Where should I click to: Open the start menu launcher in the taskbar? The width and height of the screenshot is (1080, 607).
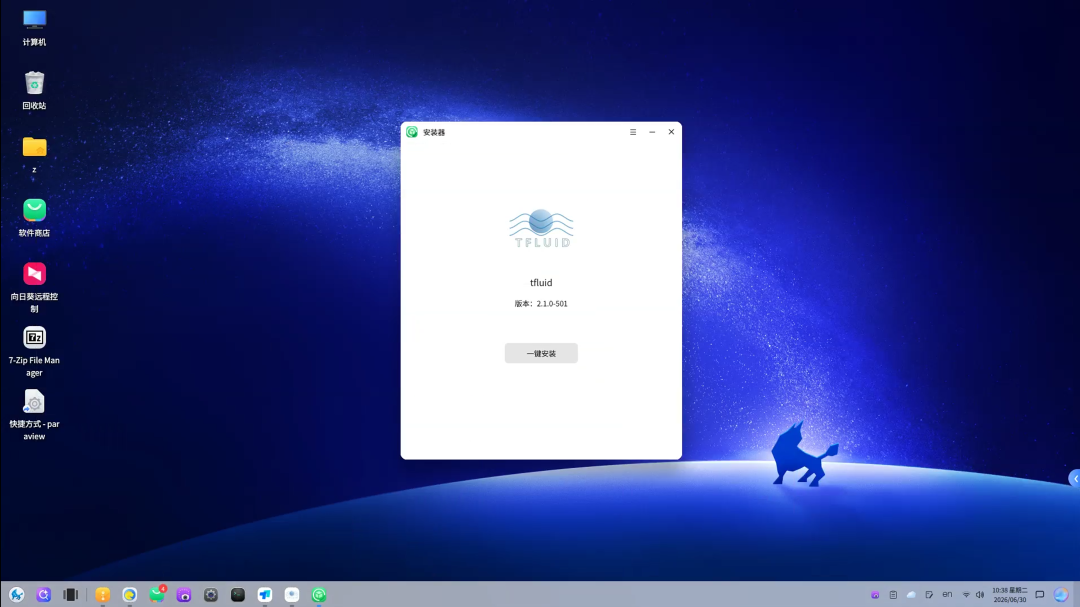pyautogui.click(x=17, y=595)
